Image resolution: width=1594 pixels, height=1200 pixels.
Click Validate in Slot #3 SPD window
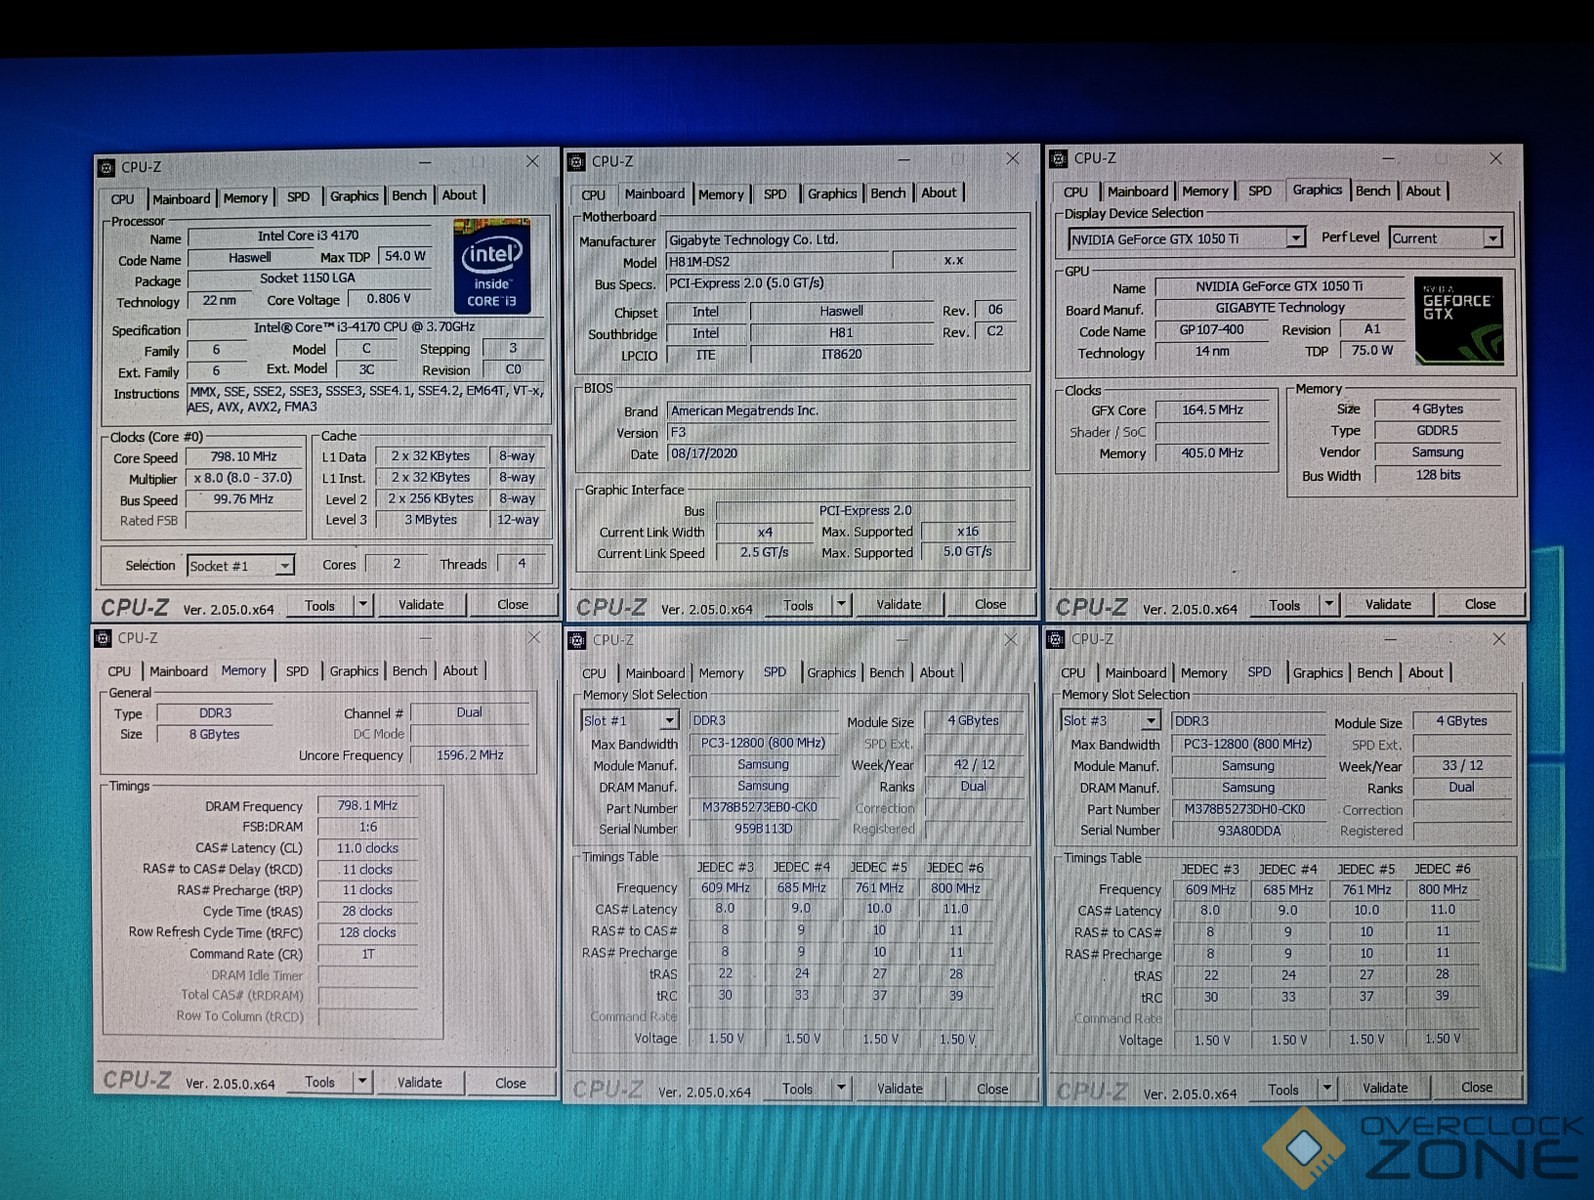pyautogui.click(x=1385, y=1088)
